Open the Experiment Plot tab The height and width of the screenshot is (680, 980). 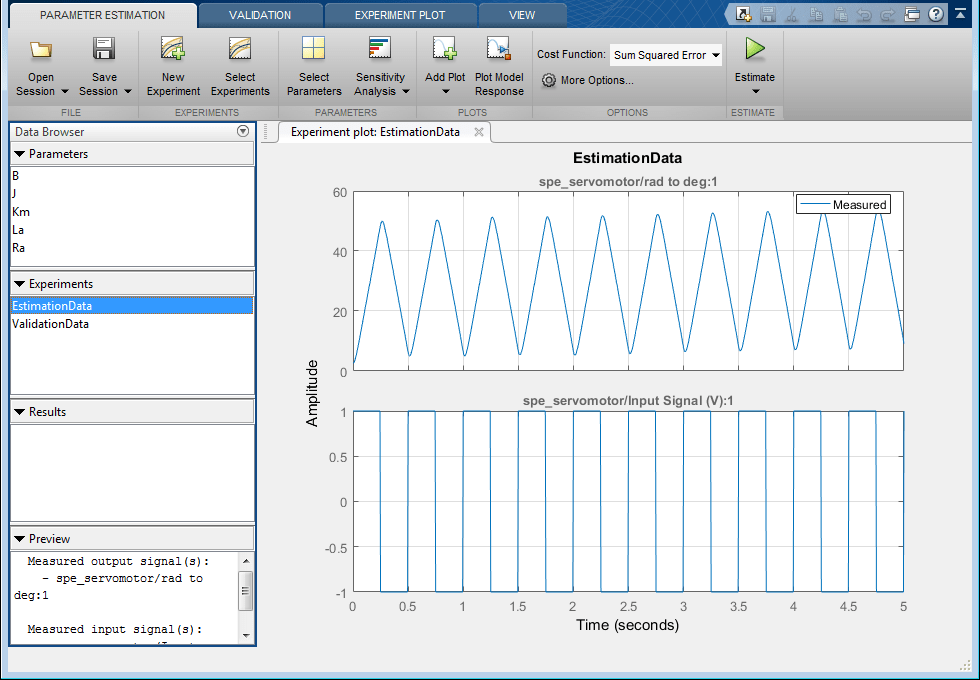pyautogui.click(x=400, y=15)
